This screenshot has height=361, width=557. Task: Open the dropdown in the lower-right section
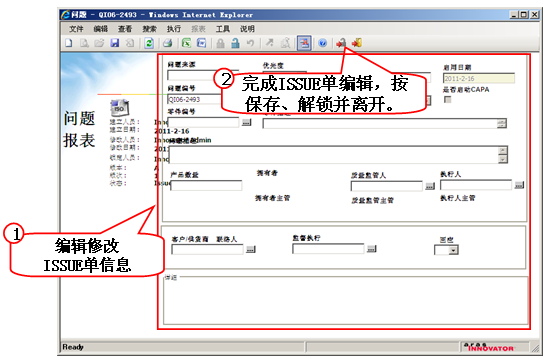click(453, 250)
